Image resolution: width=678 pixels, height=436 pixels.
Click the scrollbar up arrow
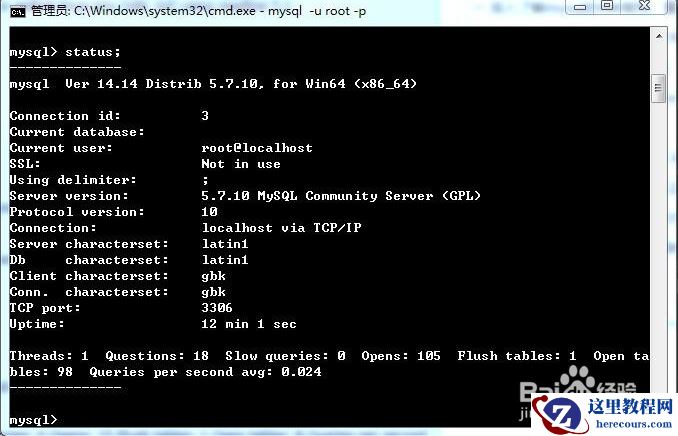point(659,36)
